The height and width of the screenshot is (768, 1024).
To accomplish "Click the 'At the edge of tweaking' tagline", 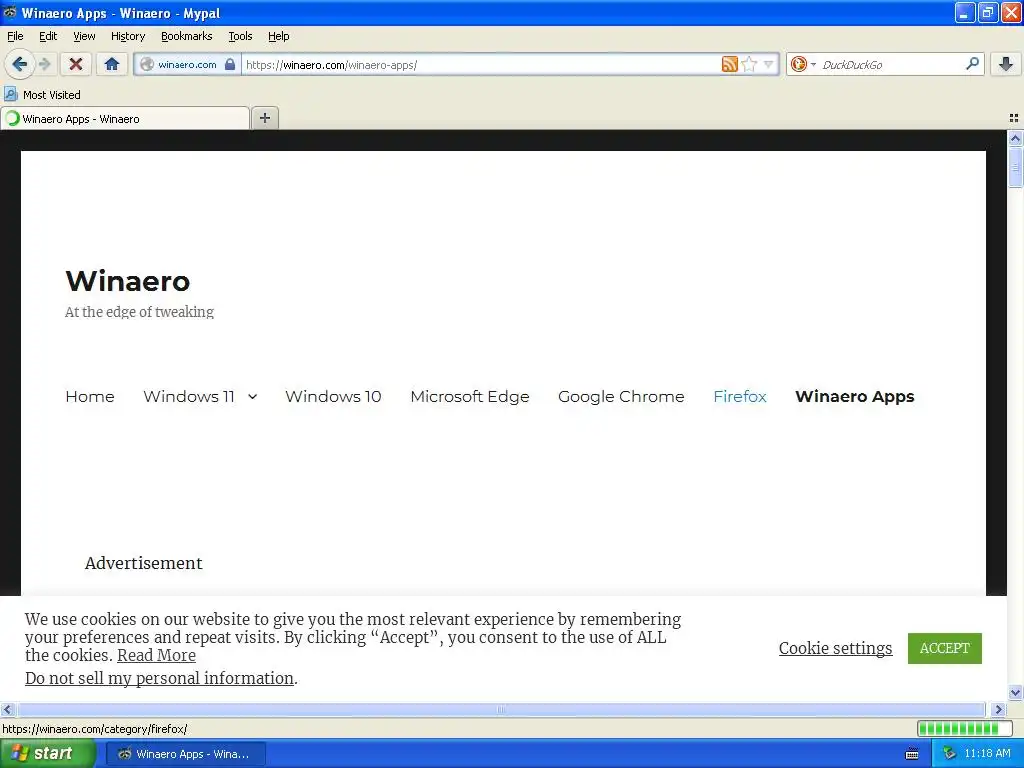I will pos(139,312).
